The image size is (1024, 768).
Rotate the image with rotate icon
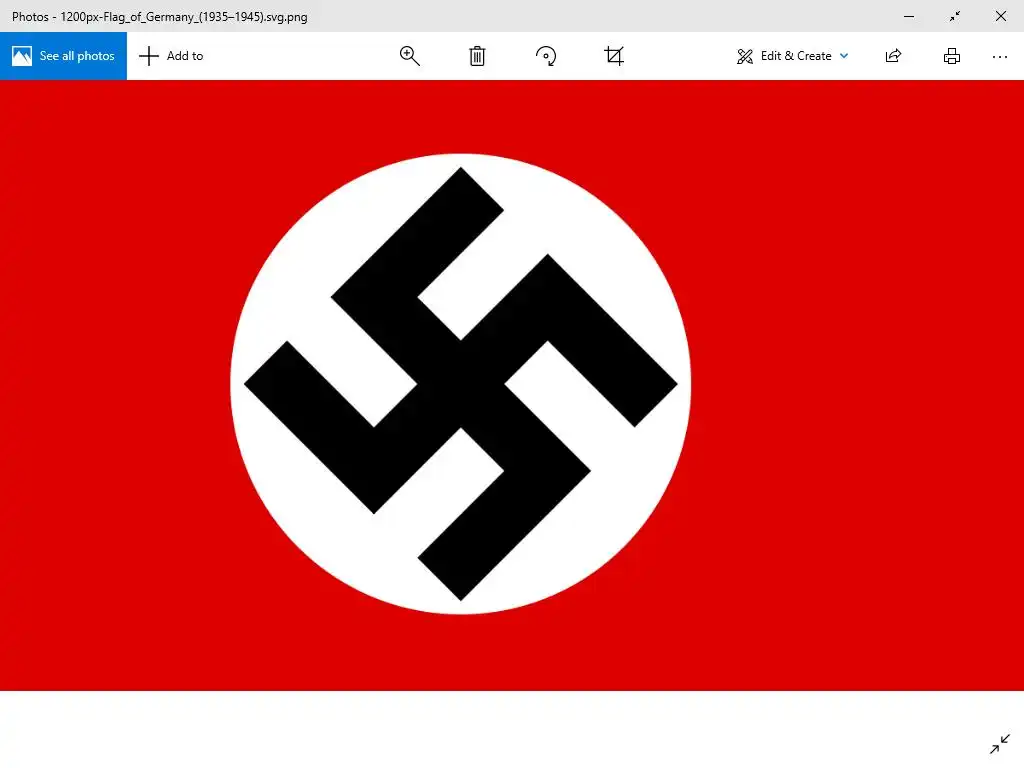pos(546,56)
